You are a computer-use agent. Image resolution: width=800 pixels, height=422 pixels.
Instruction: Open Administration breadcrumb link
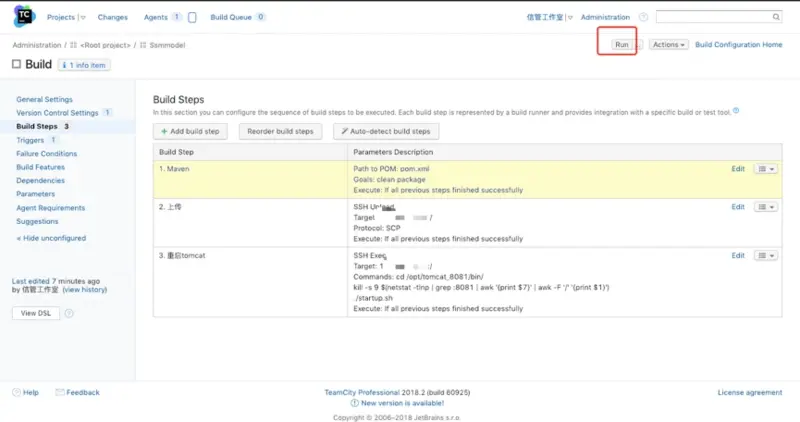(37, 45)
